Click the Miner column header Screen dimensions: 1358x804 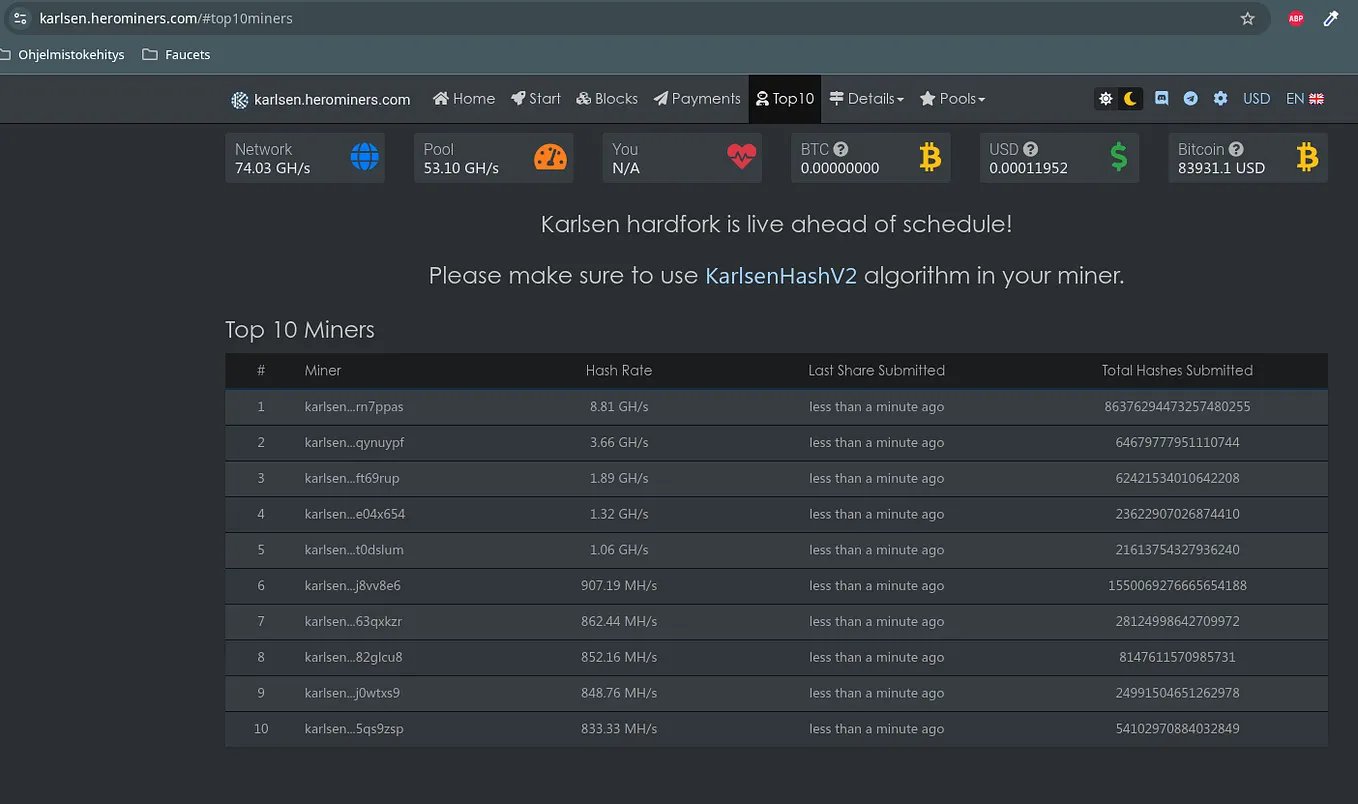(x=323, y=370)
